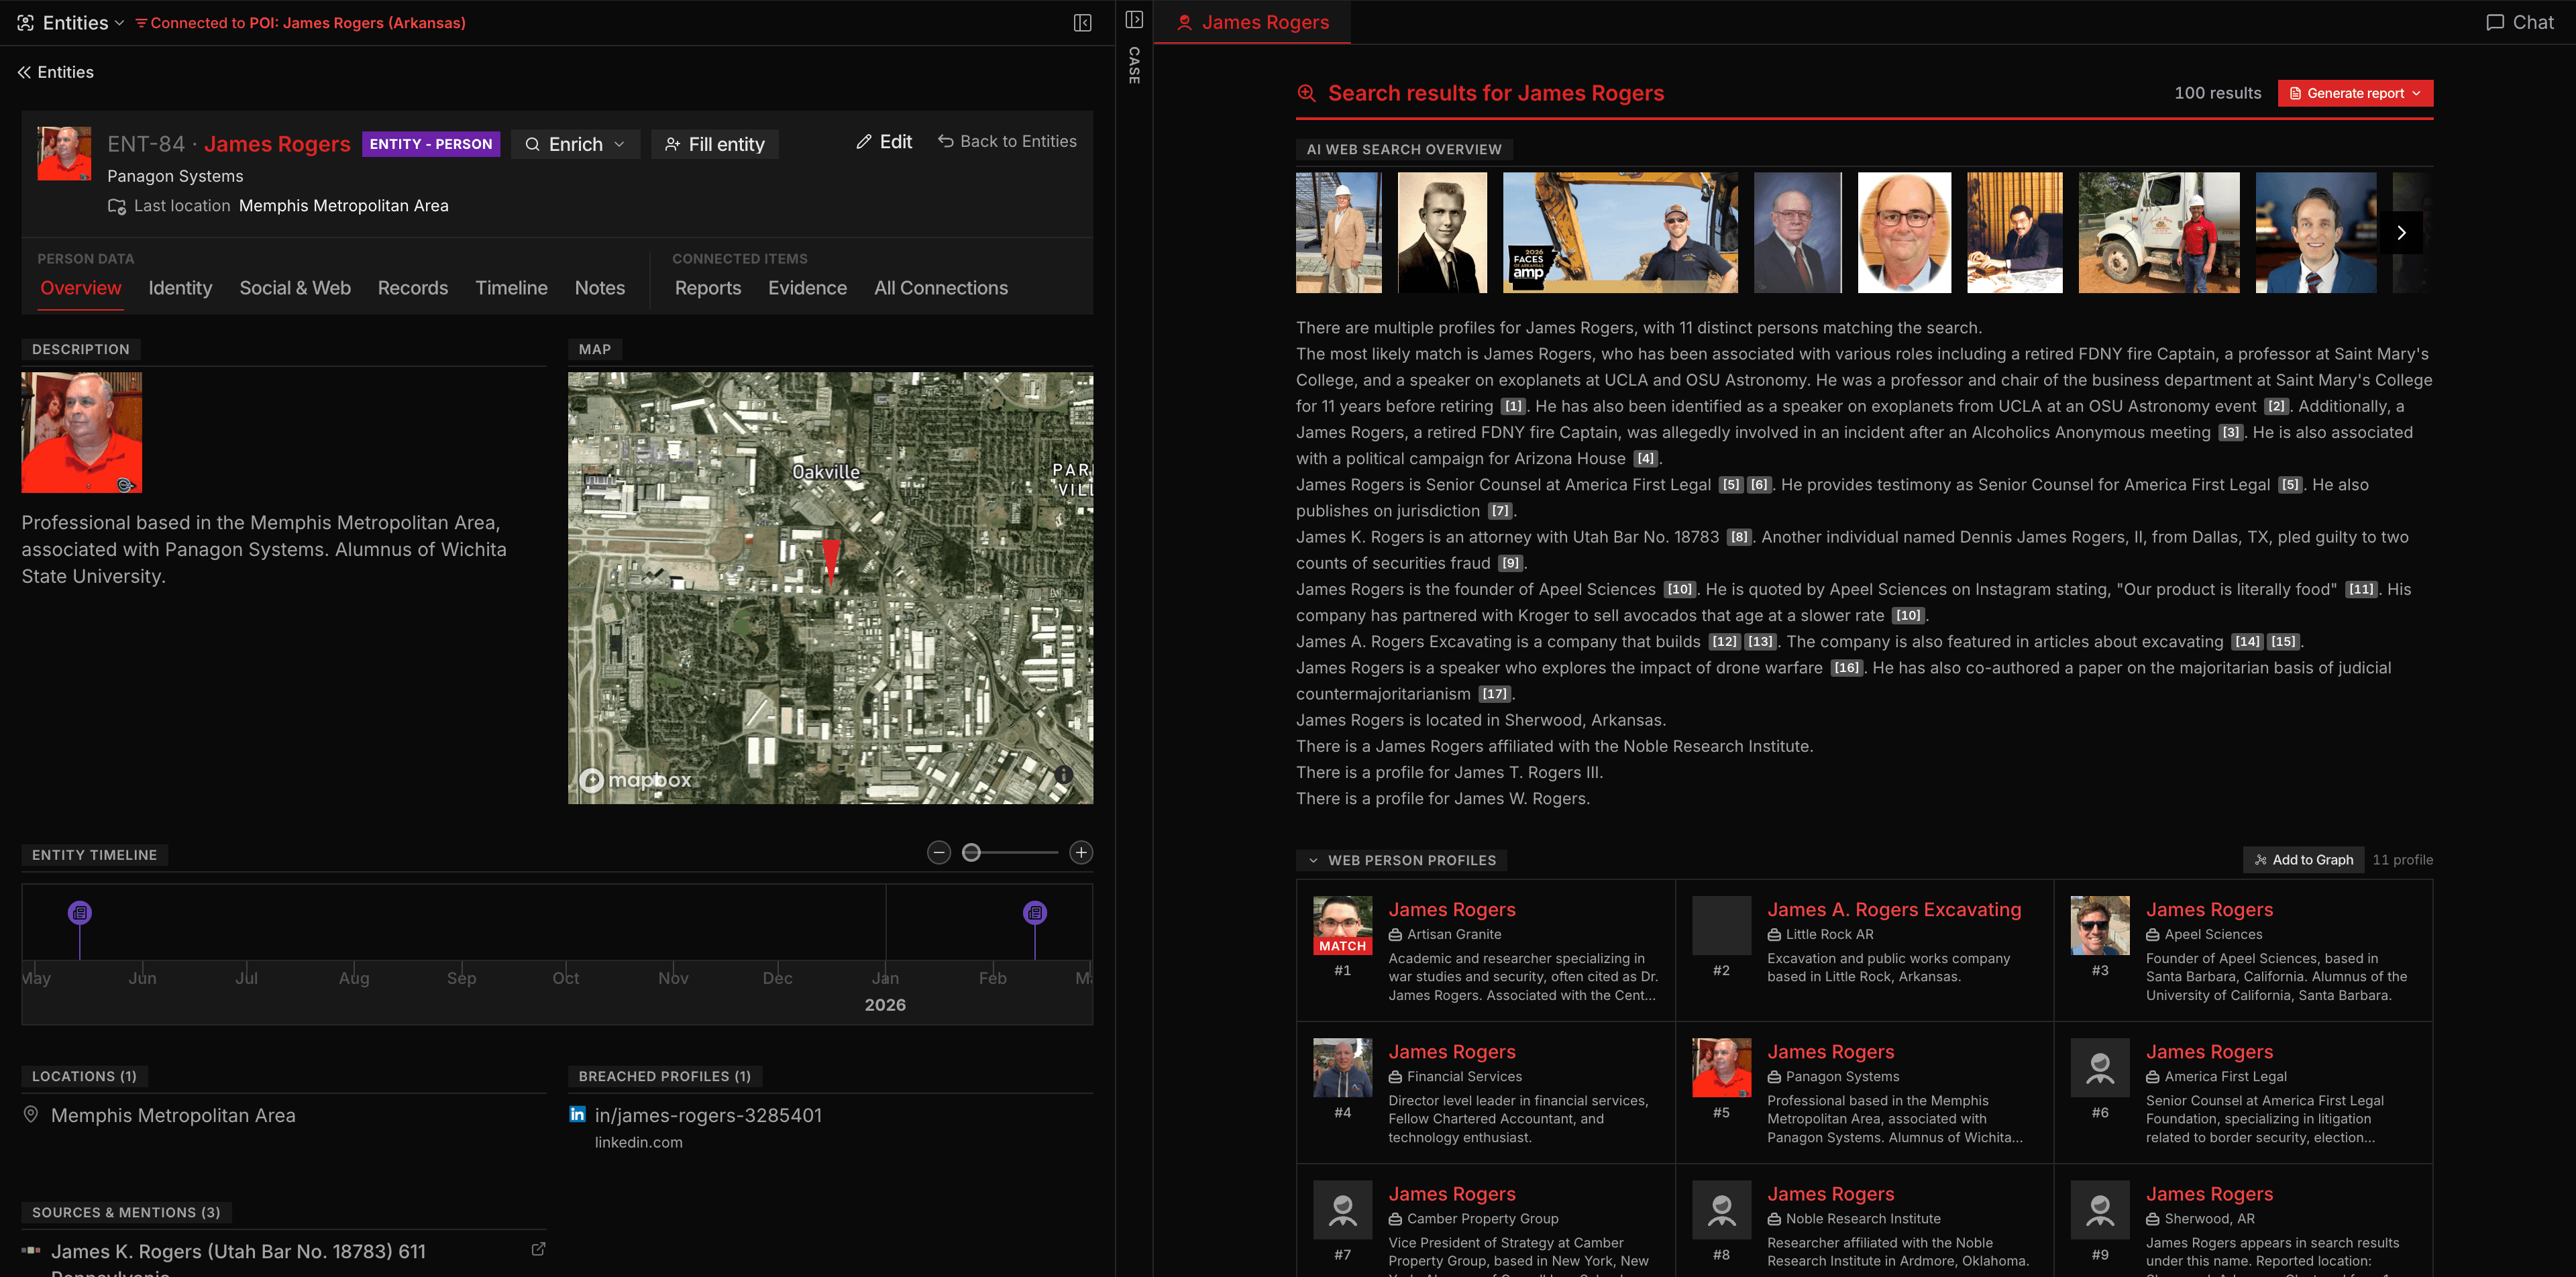The height and width of the screenshot is (1277, 2576).
Task: Open the hard hat man photo thumbnail
Action: 1338,232
